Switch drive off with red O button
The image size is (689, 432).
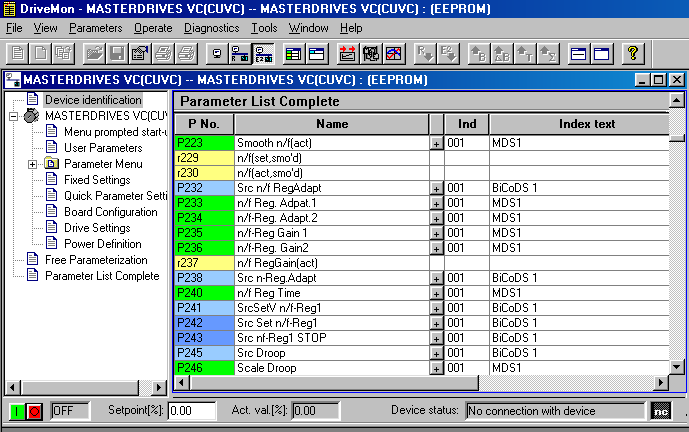pyautogui.click(x=34, y=412)
